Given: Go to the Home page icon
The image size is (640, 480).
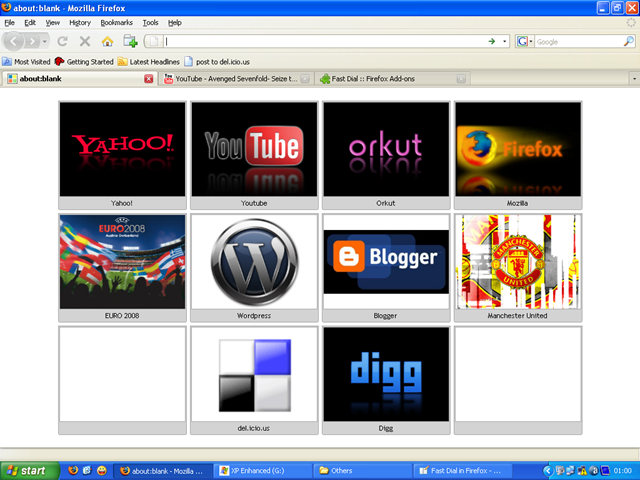Looking at the screenshot, I should click(x=107, y=41).
